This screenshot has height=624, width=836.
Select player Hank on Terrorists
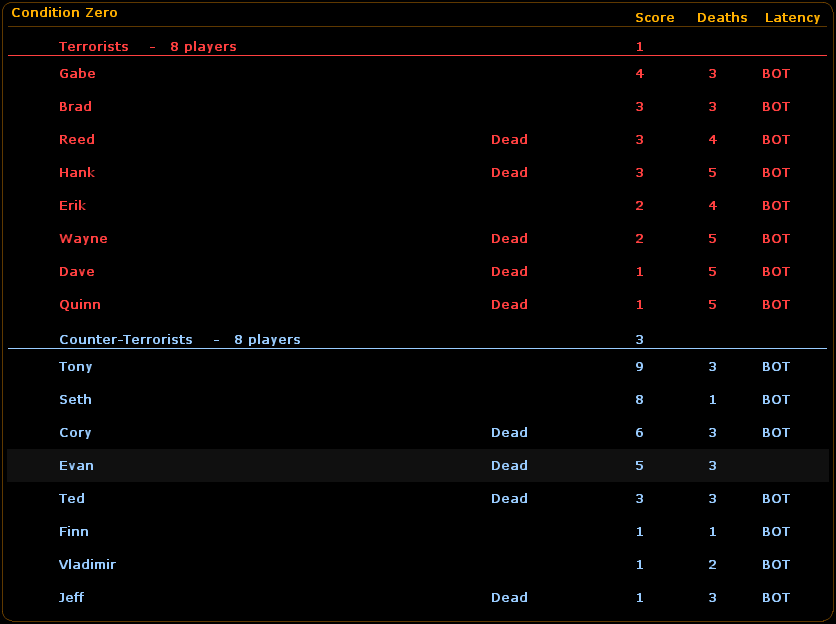coord(77,172)
